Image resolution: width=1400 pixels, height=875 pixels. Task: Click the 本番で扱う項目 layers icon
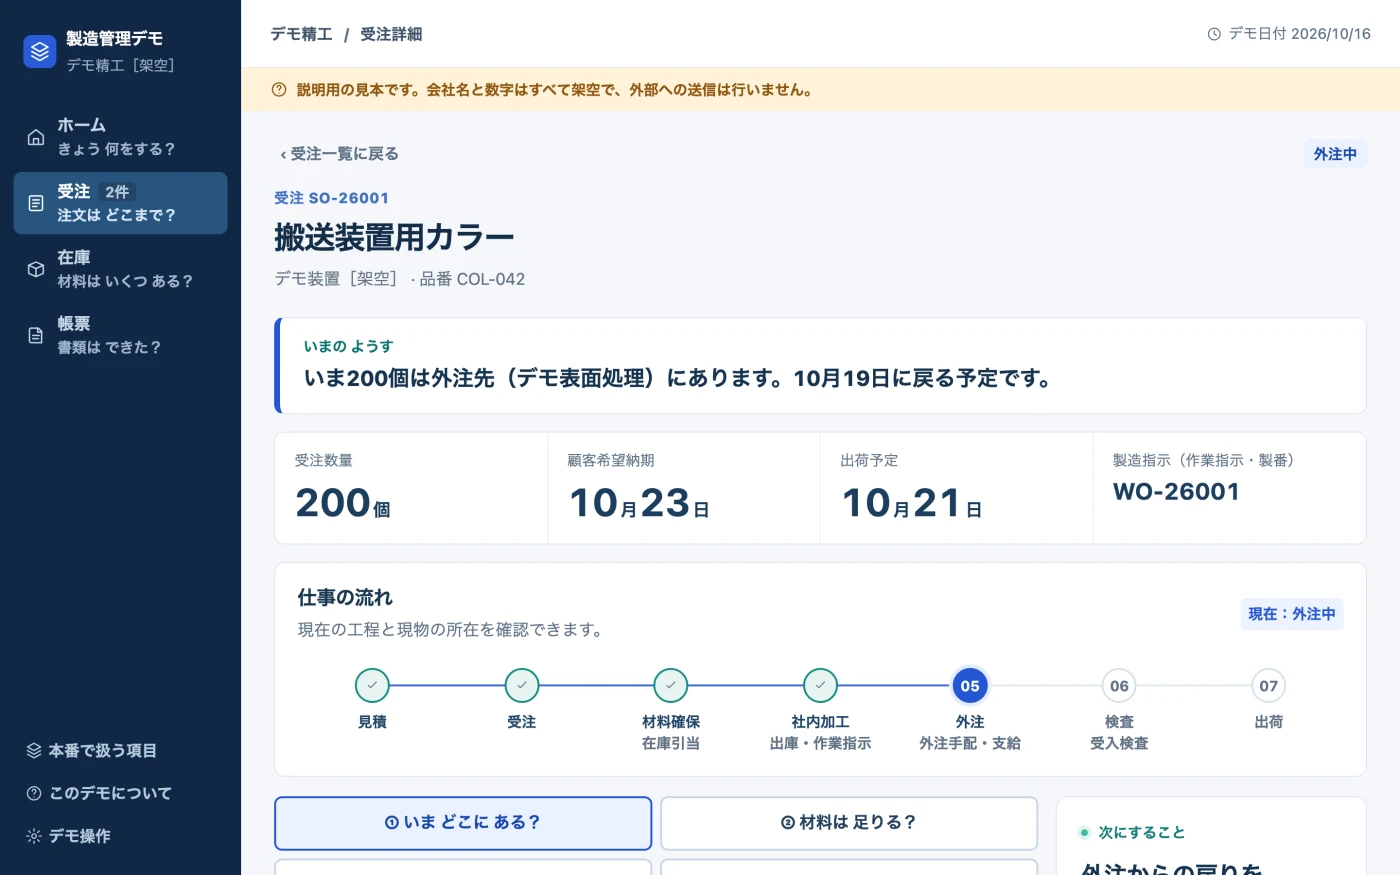34,751
